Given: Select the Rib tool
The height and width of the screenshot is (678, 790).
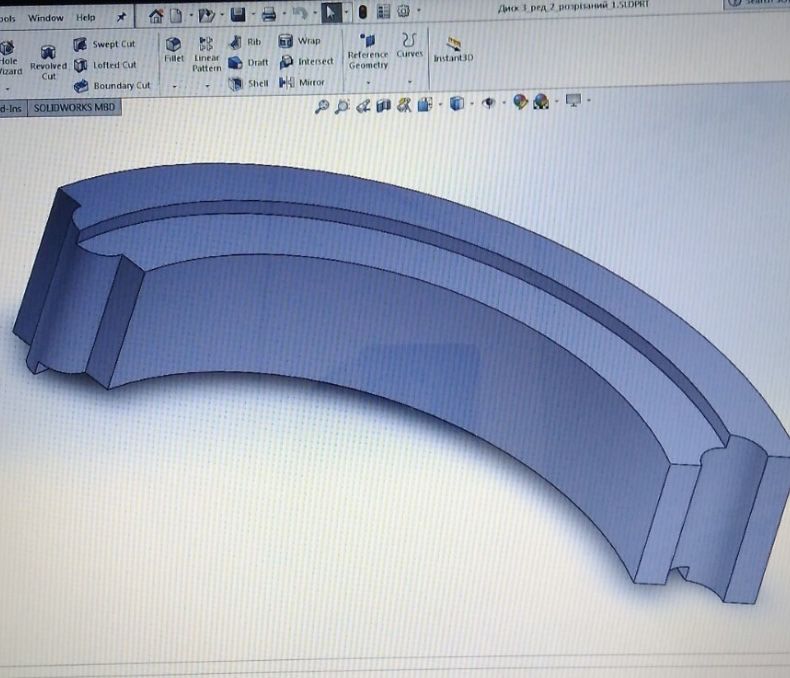Looking at the screenshot, I should pos(245,42).
